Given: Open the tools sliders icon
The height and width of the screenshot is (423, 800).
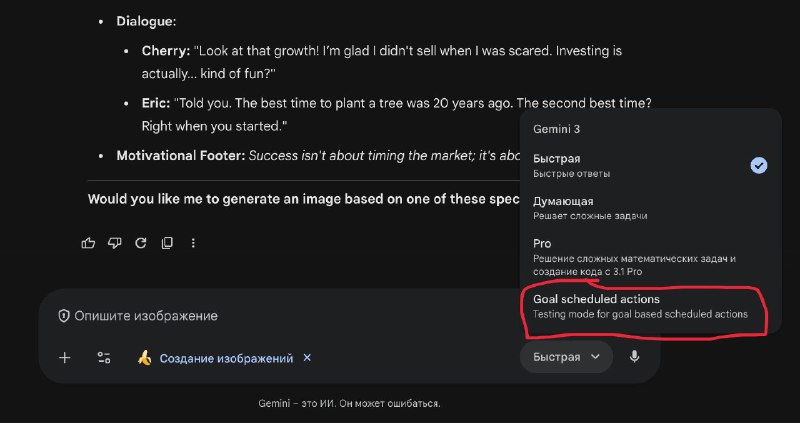Looking at the screenshot, I should [104, 358].
